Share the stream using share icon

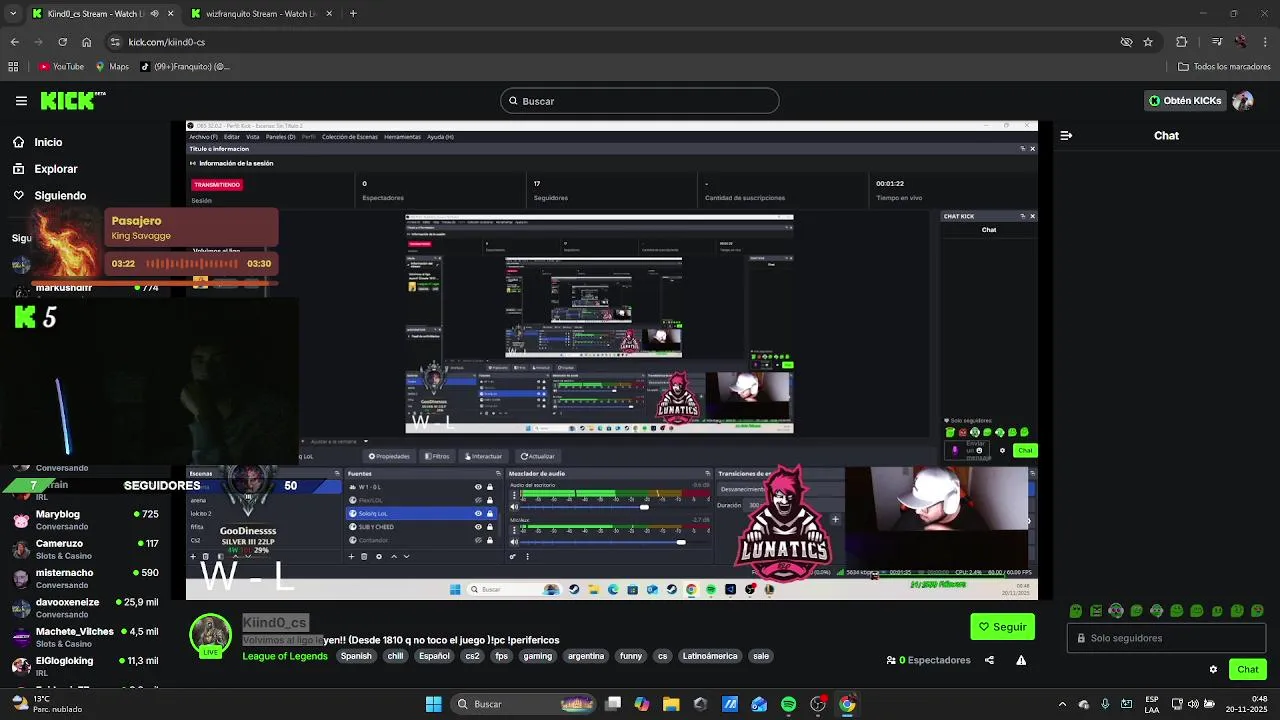tap(989, 660)
